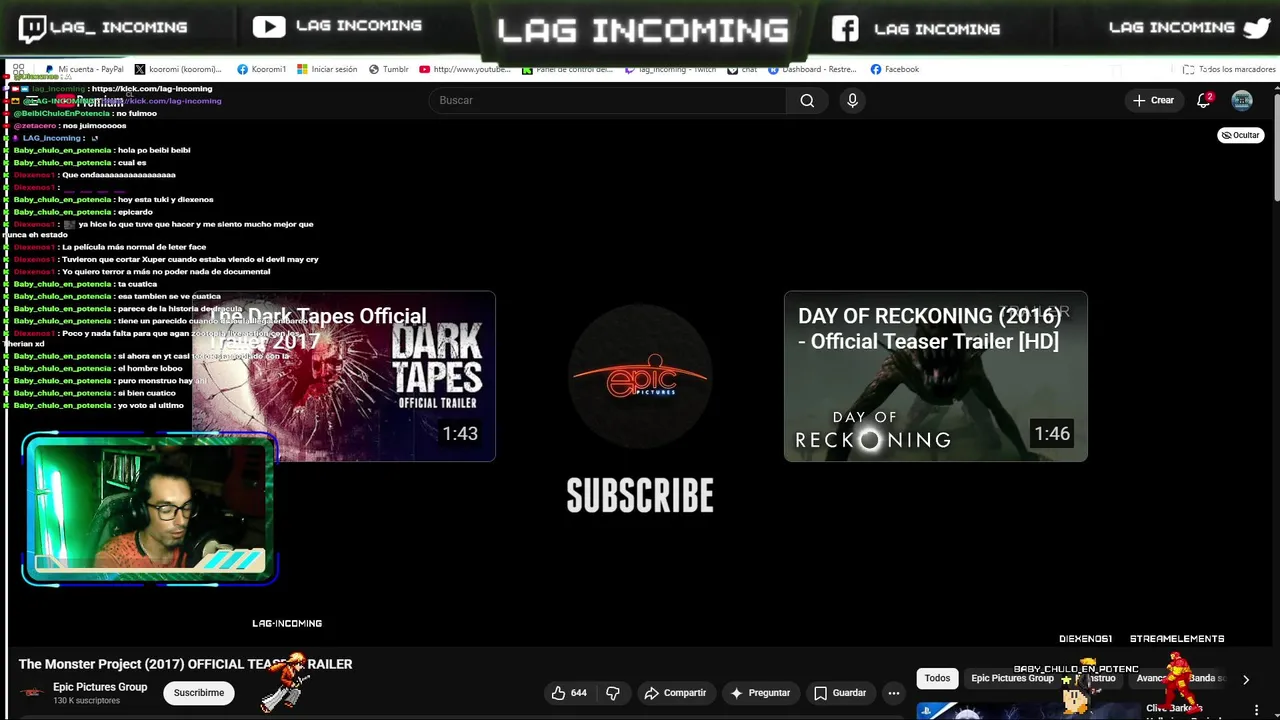Open the Todos los marcadores folder
The height and width of the screenshot is (720, 1280).
(1229, 69)
